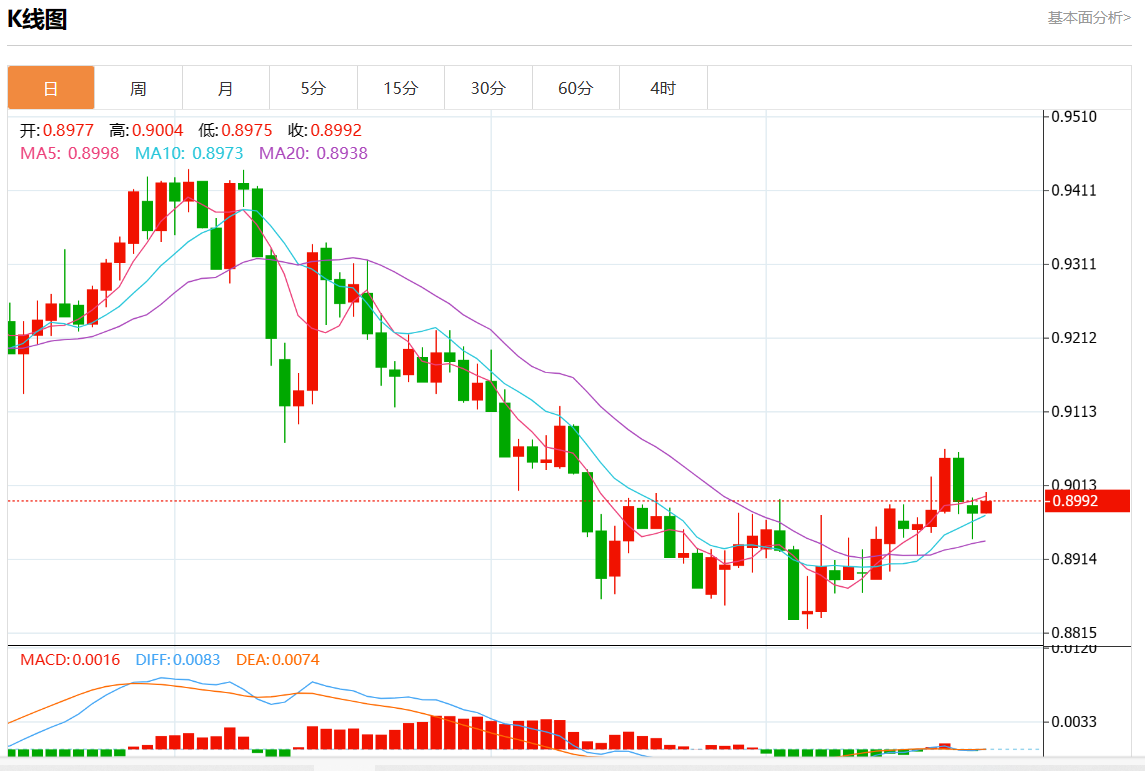This screenshot has width=1145, height=771.
Task: Click the 高:0.9004 high price value
Action: pyautogui.click(x=146, y=130)
